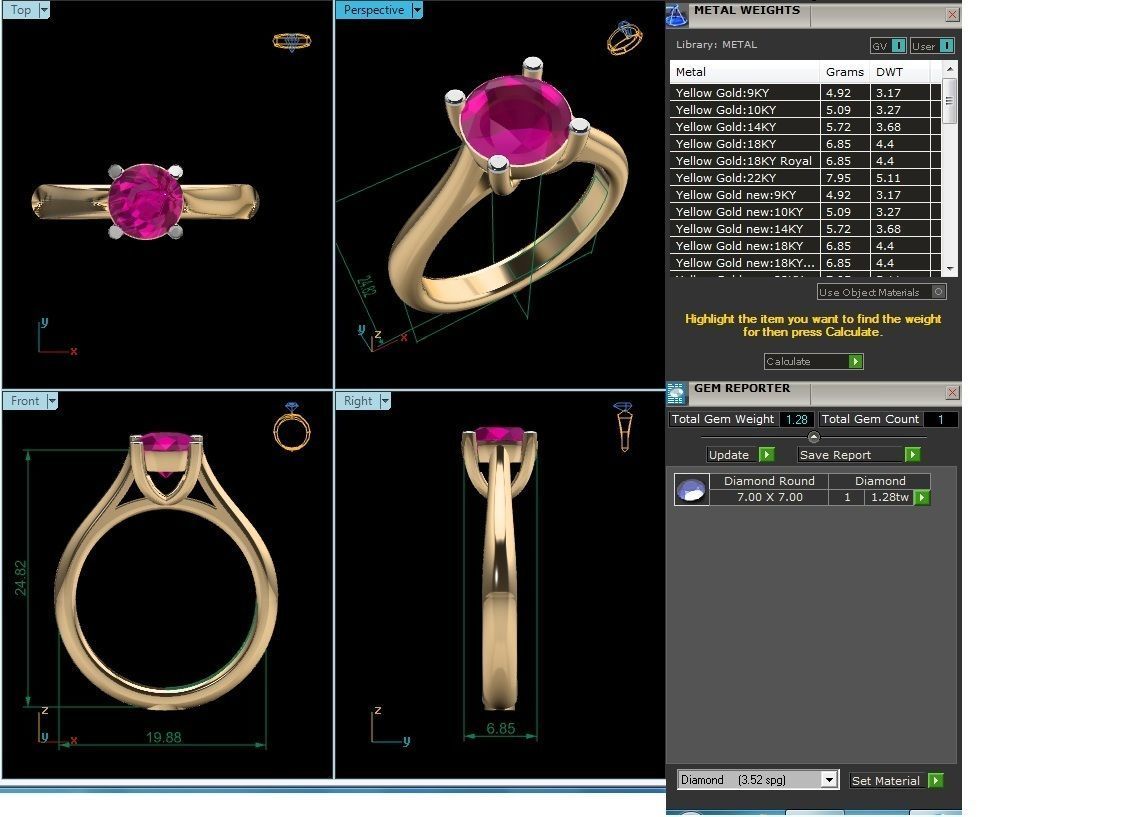Viewport: 1121px width, 817px height.
Task: Select the Yellow Gold new:14KY row
Action: pos(805,229)
